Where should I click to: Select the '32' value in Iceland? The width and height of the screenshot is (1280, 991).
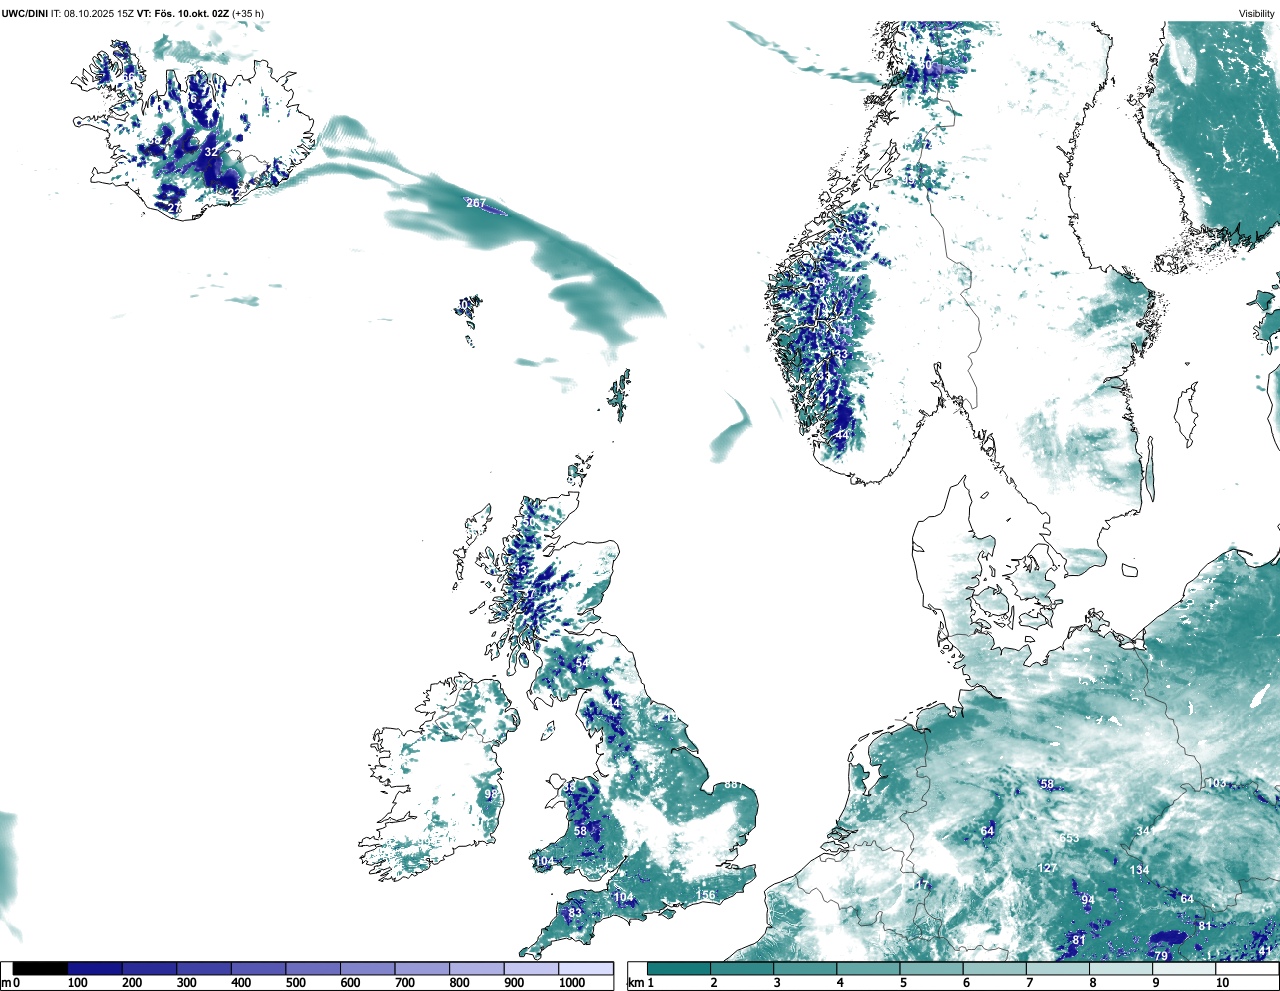[x=211, y=151]
